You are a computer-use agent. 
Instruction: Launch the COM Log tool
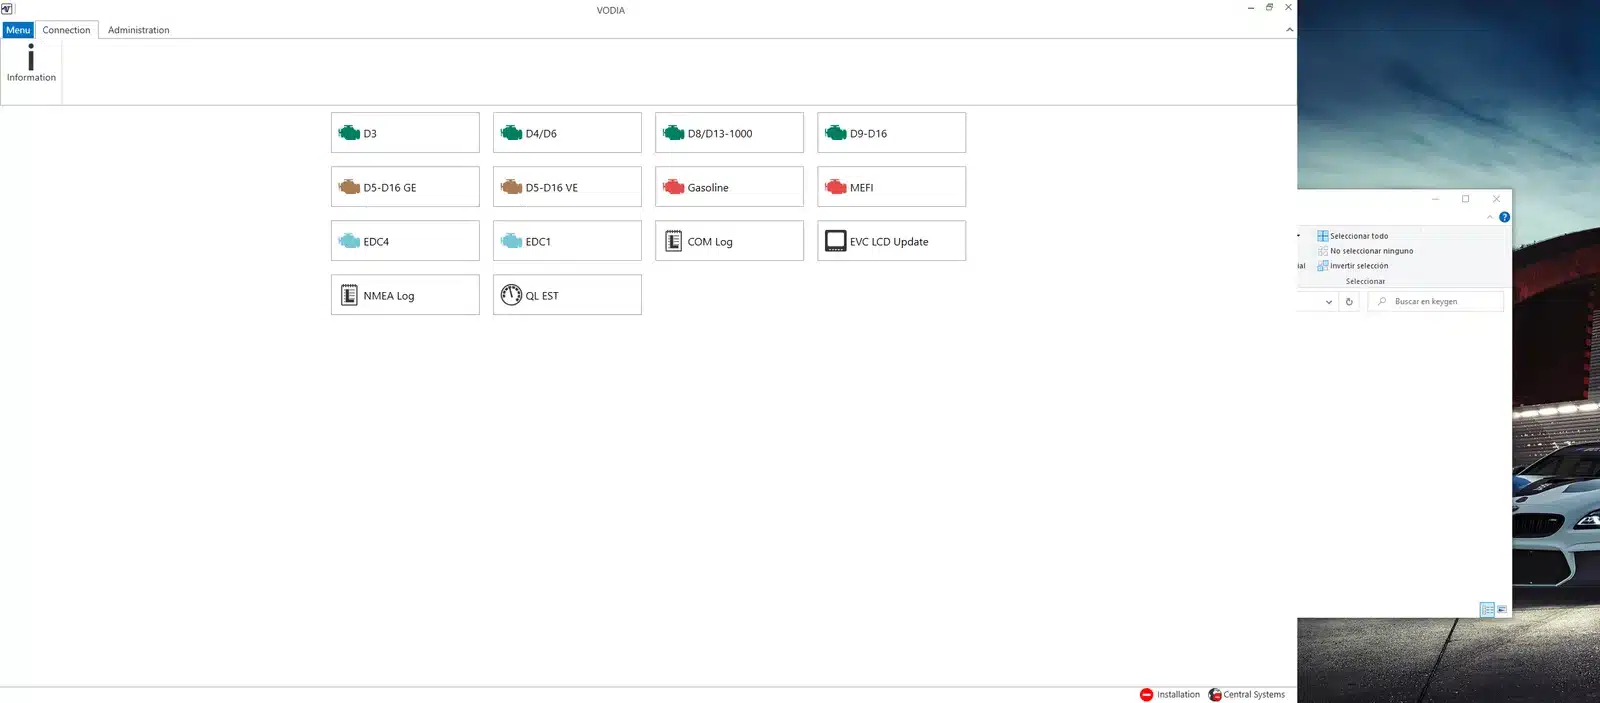point(729,241)
